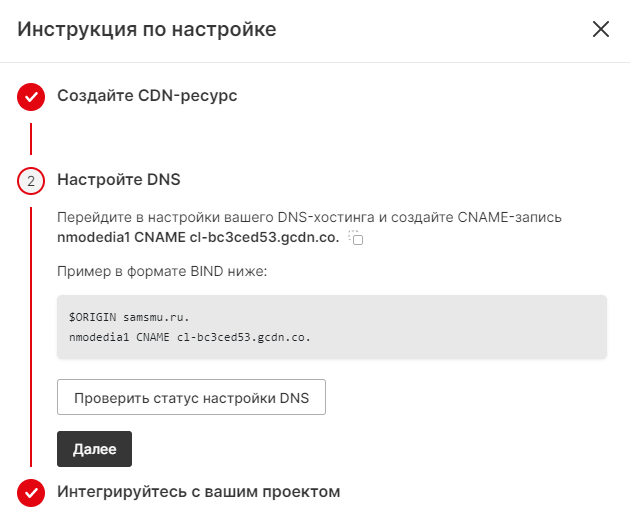
Task: Expand the Интегрируйтесь с вашим проектом step
Action: (x=198, y=491)
